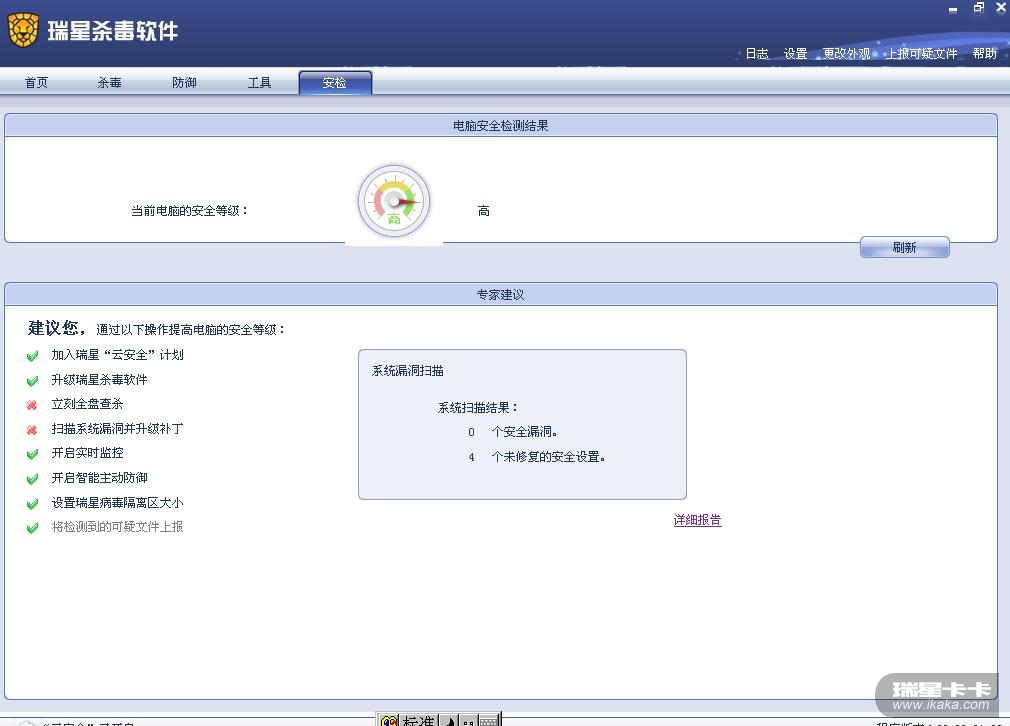Select 开启实时监控 suggestion
Viewport: 1010px width, 726px height.
click(87, 453)
